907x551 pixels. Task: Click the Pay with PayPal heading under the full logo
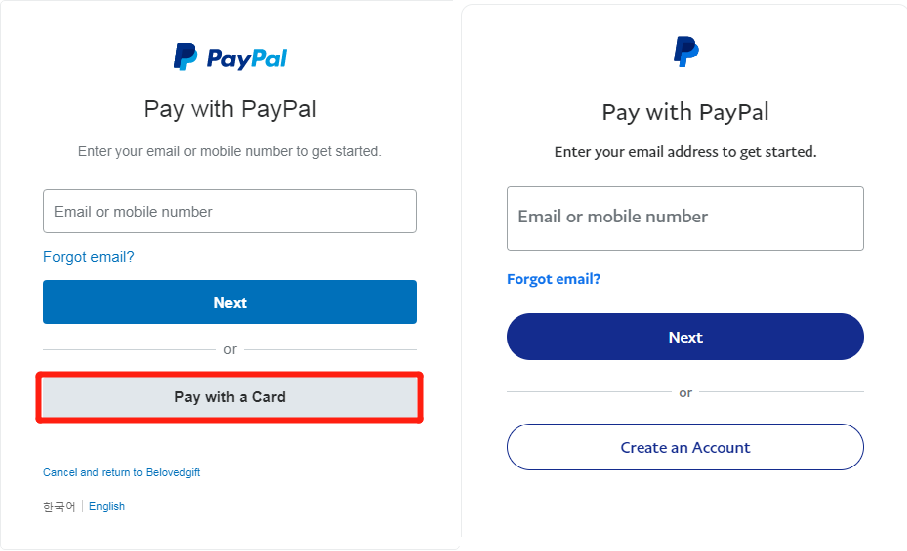[x=230, y=109]
